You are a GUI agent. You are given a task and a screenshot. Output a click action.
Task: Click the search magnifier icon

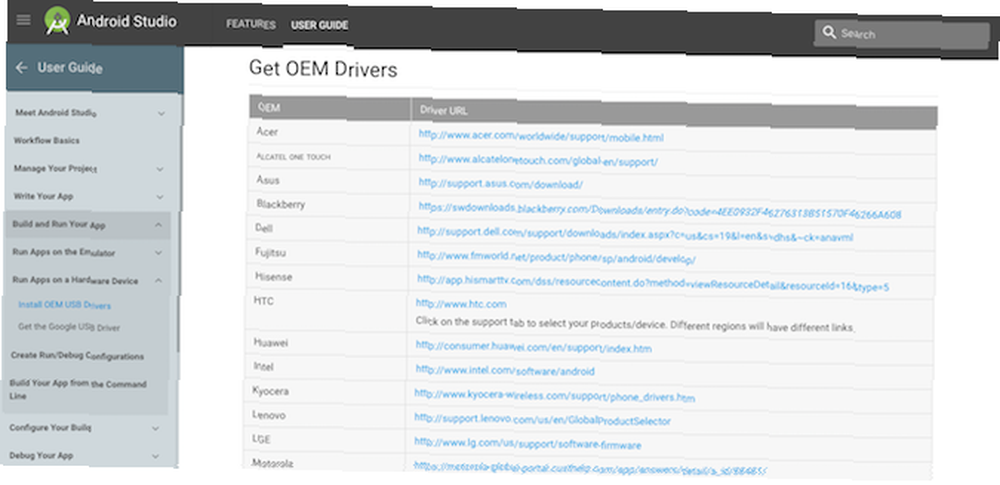pos(828,31)
